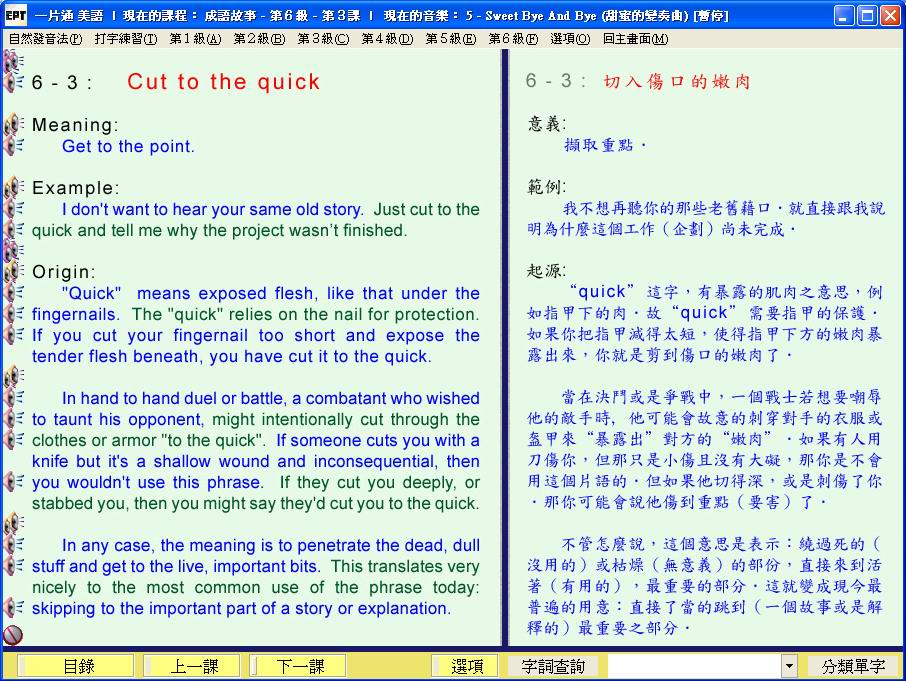The height and width of the screenshot is (681, 906).
Task: Play audio for the 'Cut to the quick' title
Action: point(14,82)
